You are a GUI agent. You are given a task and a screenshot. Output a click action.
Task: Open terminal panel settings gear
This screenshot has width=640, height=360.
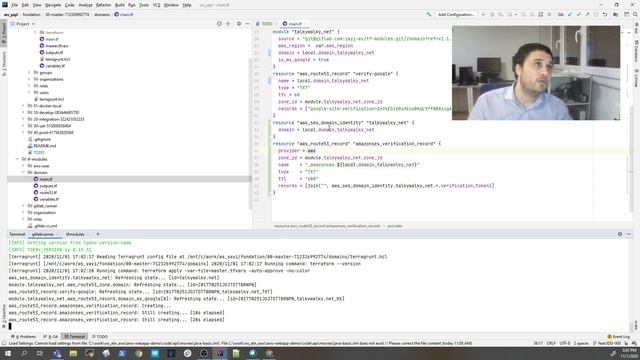click(620, 234)
